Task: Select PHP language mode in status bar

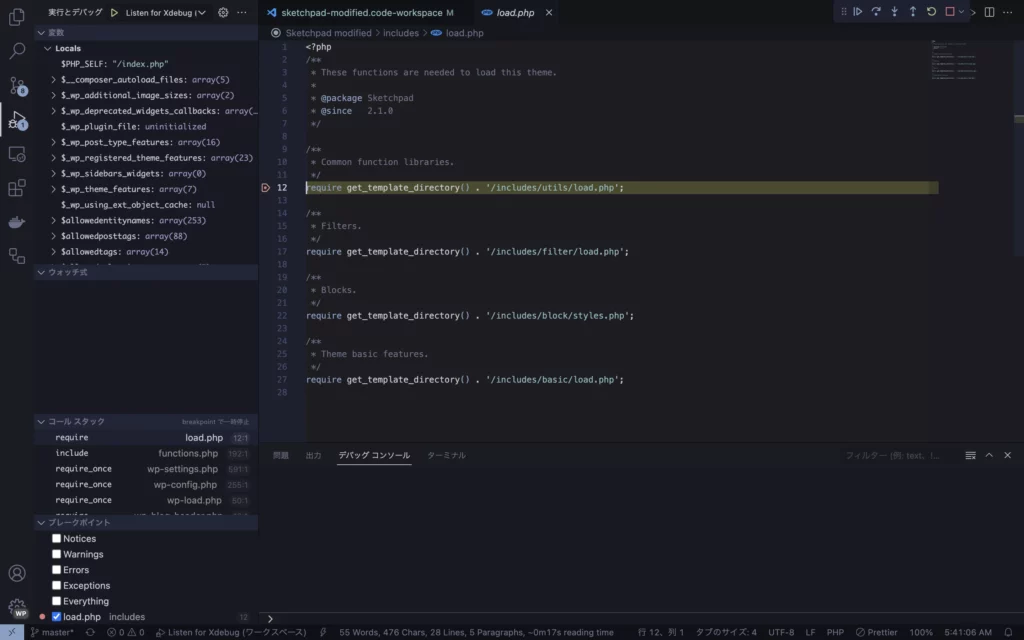Action: [835, 632]
